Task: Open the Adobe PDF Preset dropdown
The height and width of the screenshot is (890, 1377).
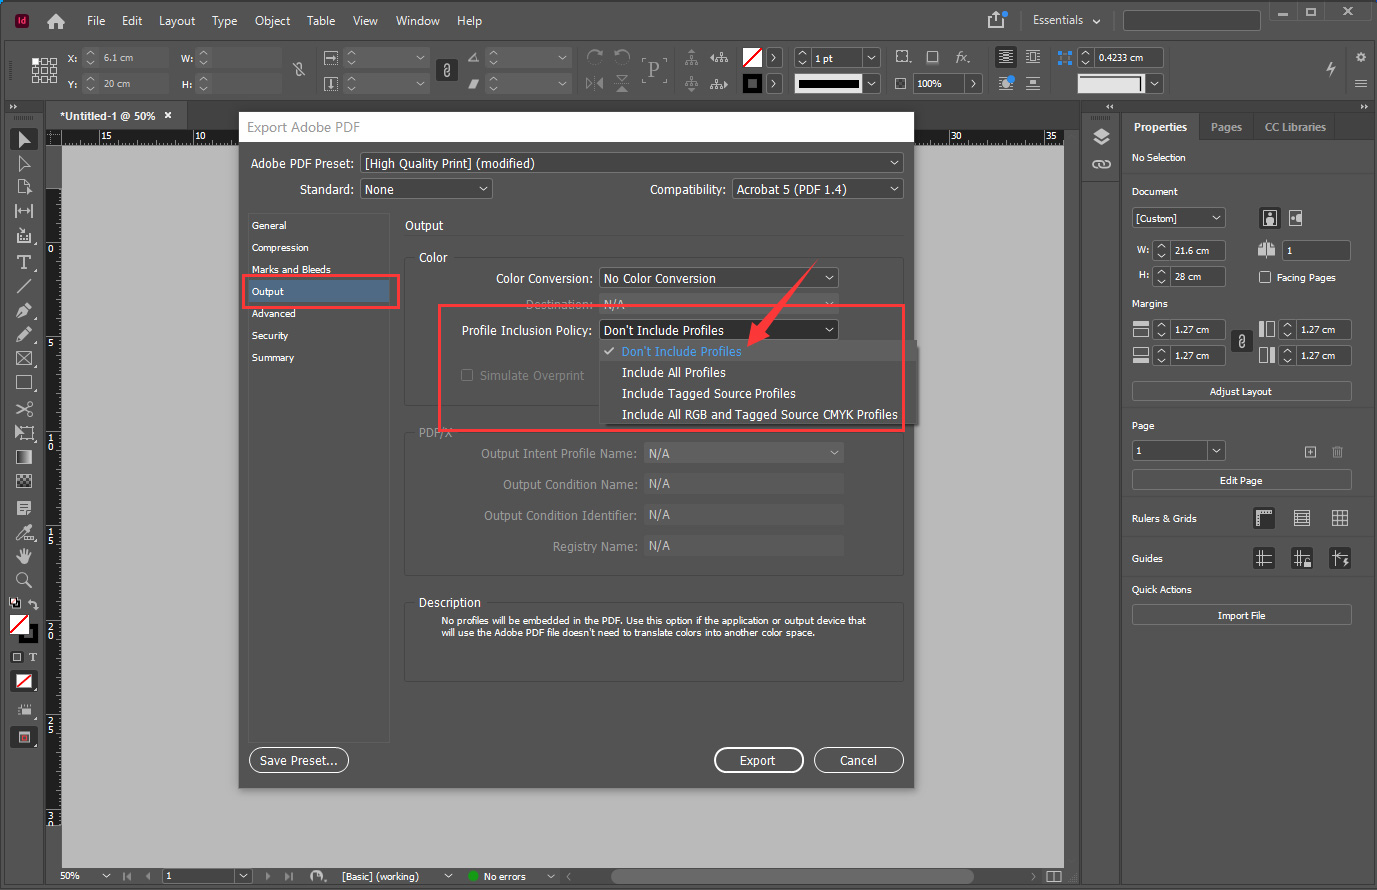Action: click(x=632, y=163)
